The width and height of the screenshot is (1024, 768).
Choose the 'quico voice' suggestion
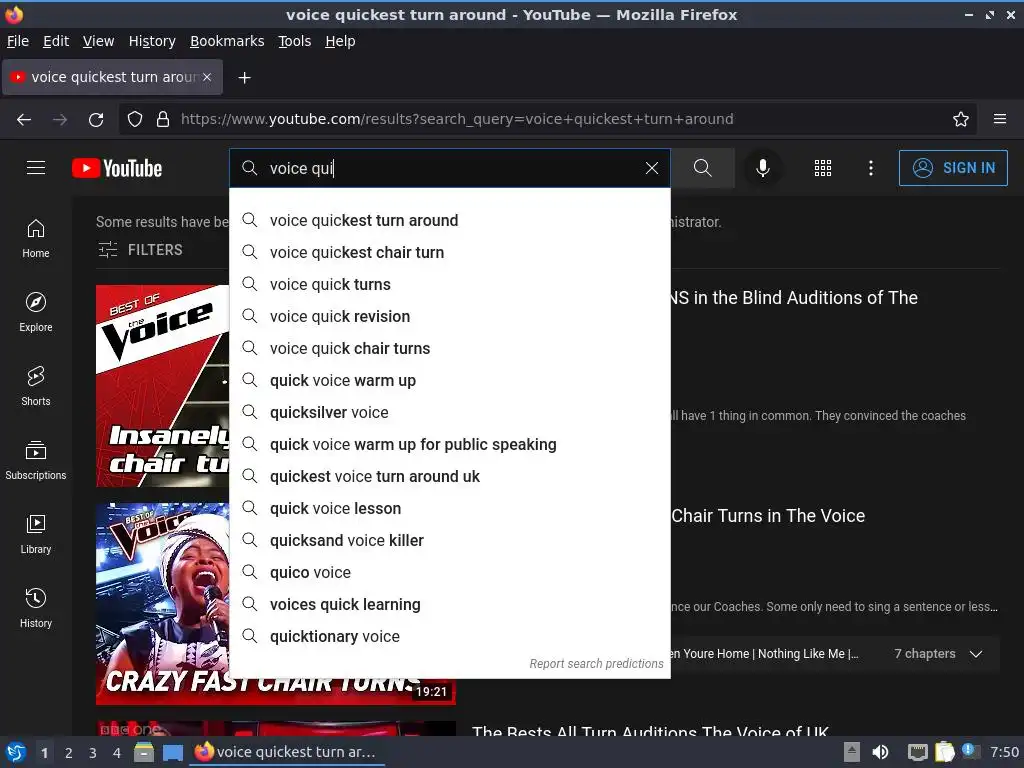[x=450, y=572]
